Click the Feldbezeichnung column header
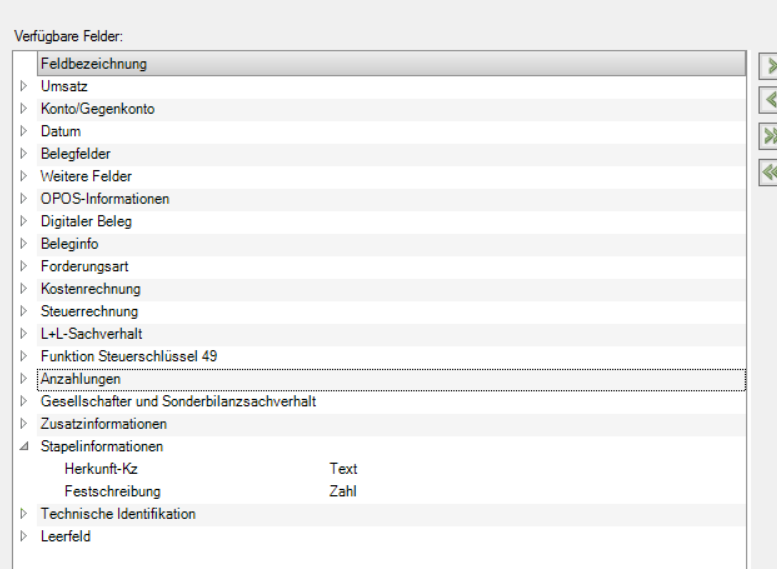The image size is (777, 569). click(x=391, y=63)
